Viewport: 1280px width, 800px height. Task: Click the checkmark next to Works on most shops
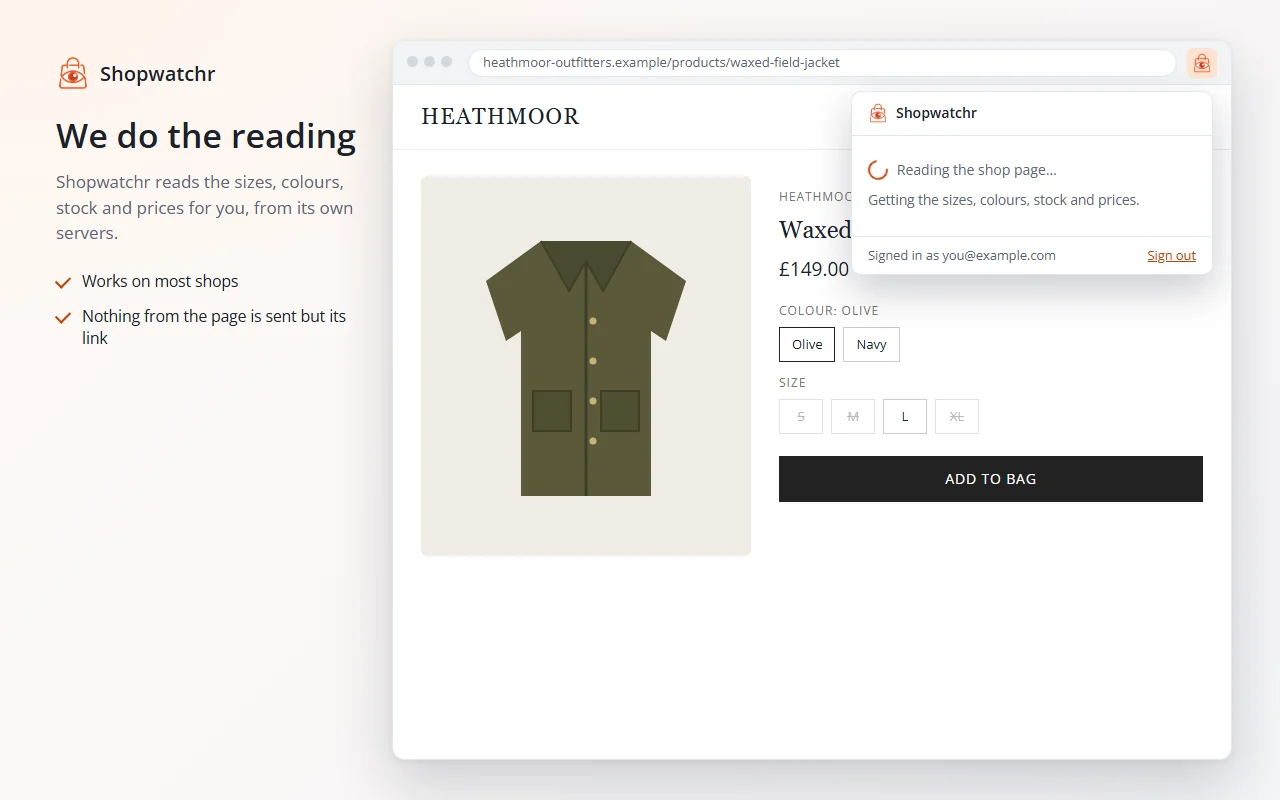point(63,283)
